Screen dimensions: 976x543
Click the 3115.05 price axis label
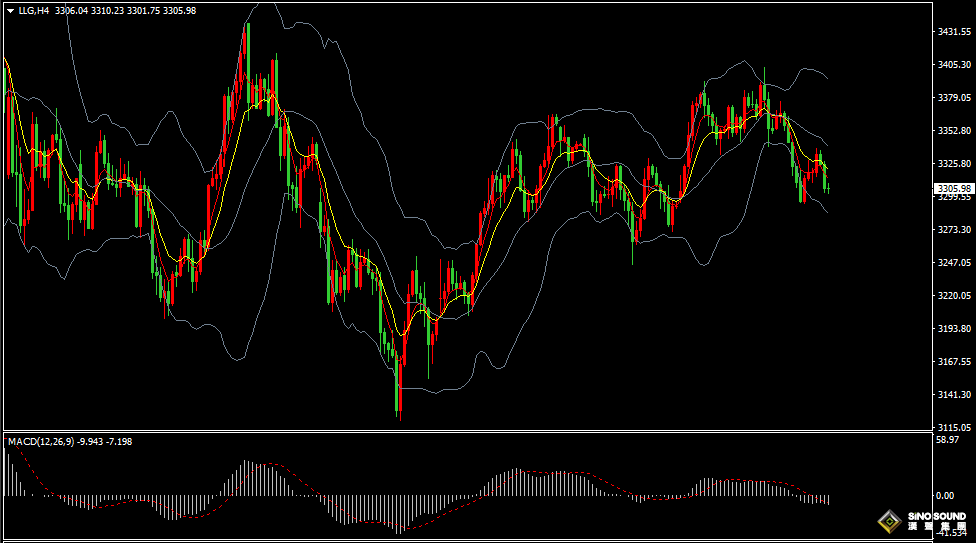(x=954, y=427)
